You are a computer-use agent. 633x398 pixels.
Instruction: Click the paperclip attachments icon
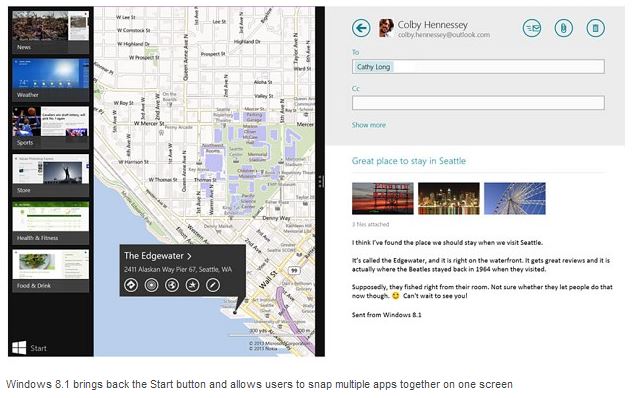click(564, 28)
